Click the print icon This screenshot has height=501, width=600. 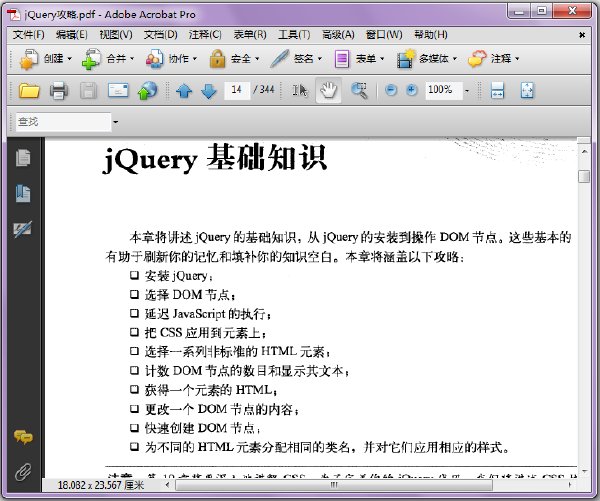(59, 91)
